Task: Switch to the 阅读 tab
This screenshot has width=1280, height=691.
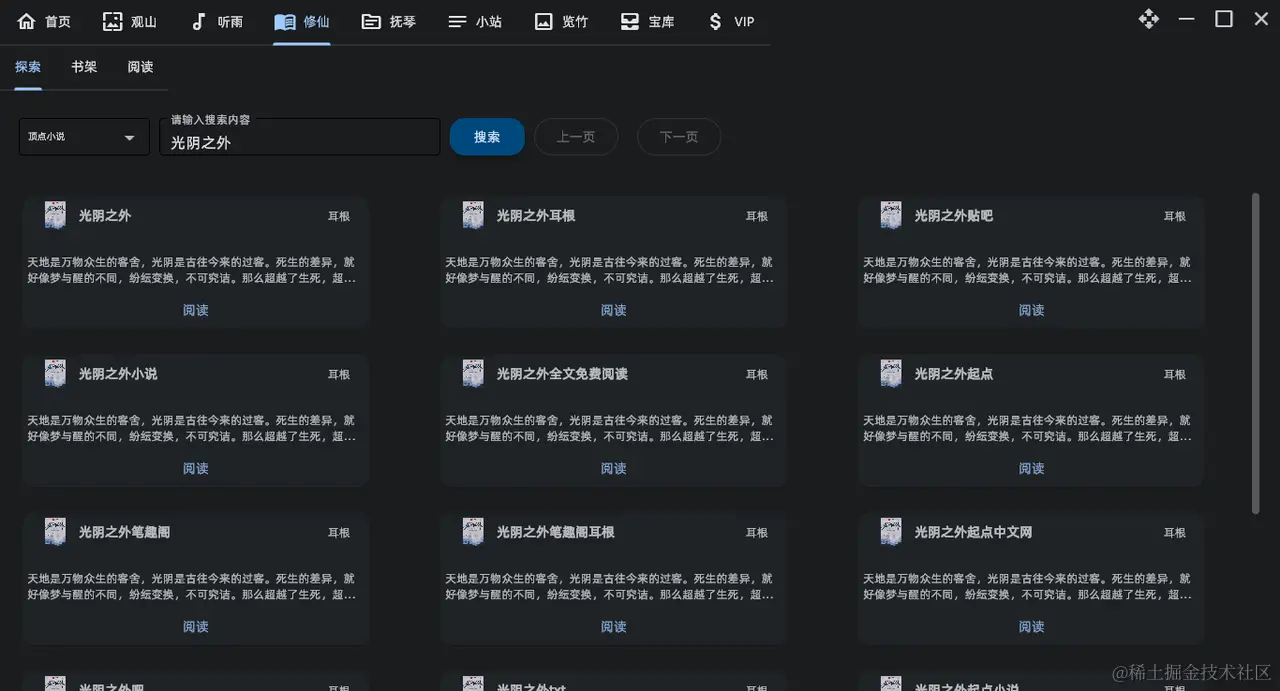Action: tap(140, 67)
